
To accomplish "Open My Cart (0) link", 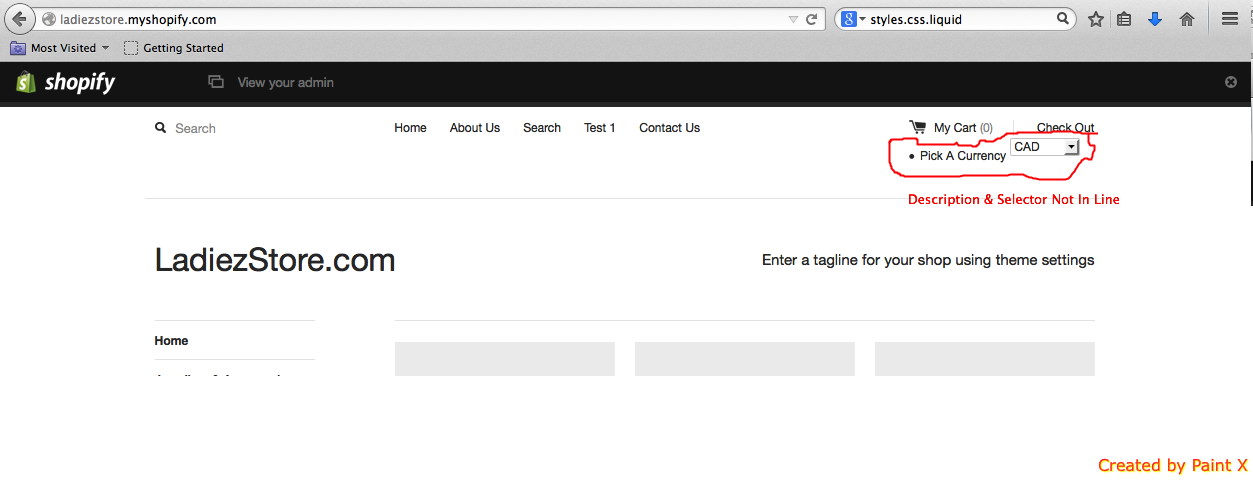I will coord(963,128).
